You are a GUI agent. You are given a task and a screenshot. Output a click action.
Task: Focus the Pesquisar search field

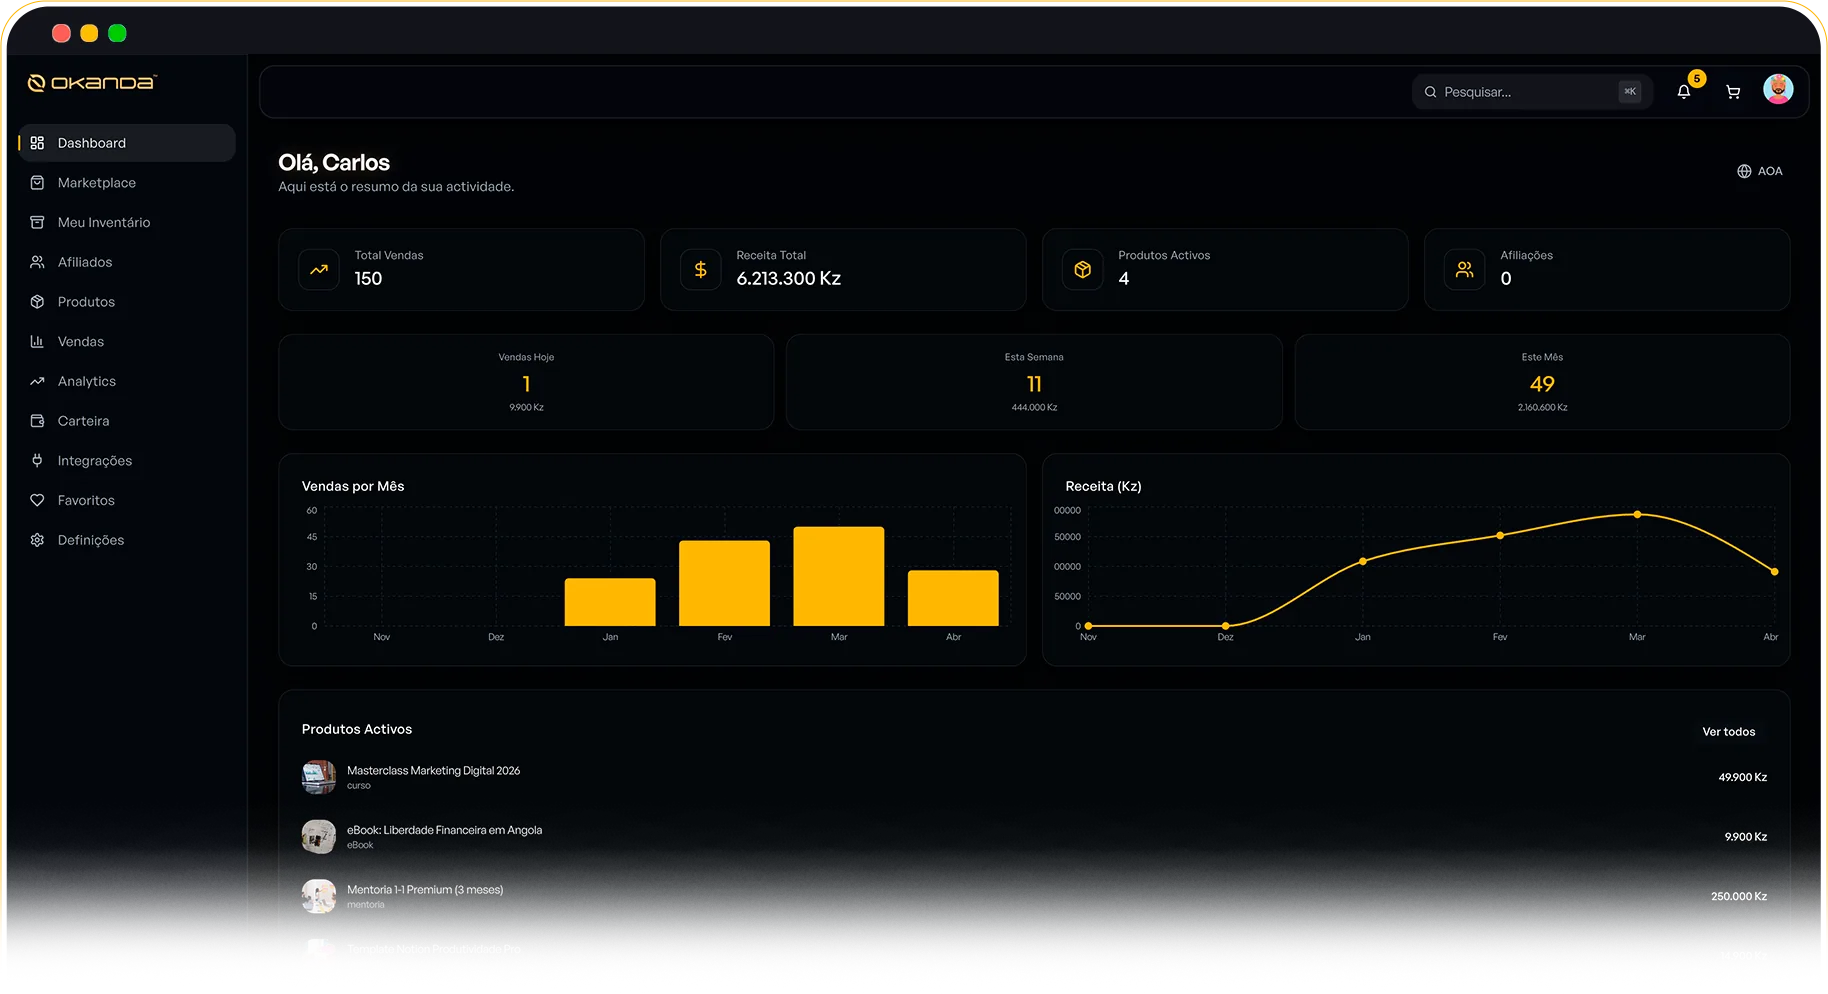pos(1530,92)
